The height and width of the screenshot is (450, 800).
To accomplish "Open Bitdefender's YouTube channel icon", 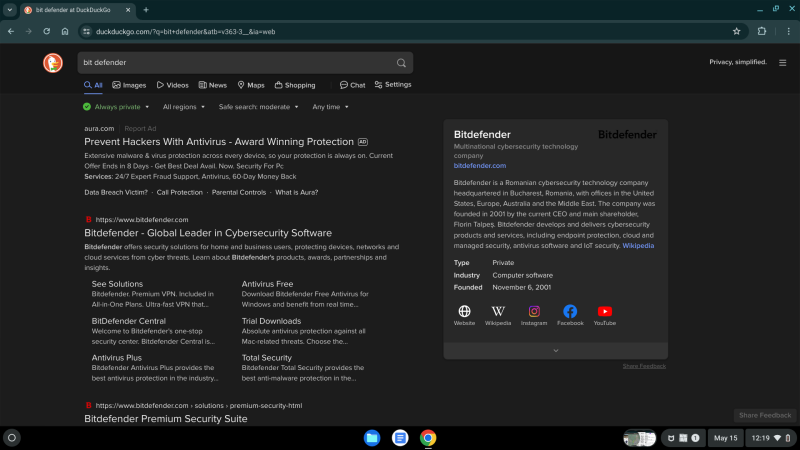I will [605, 312].
